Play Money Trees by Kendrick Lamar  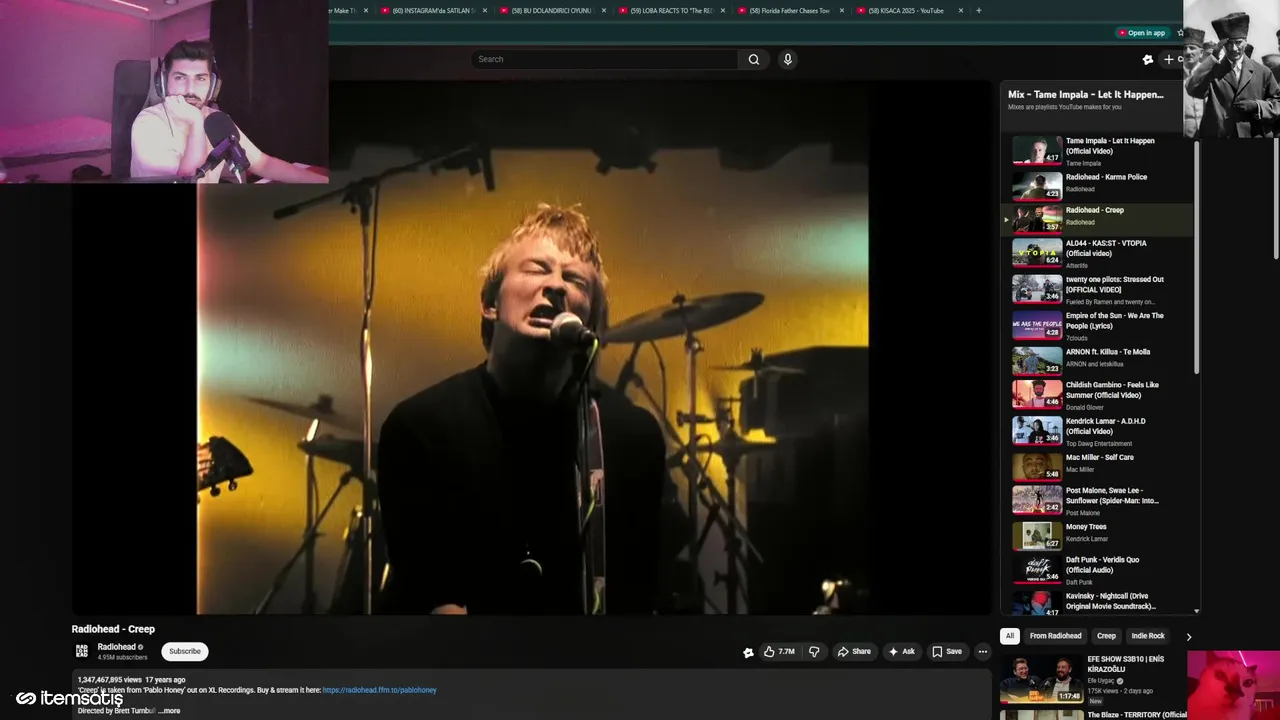pos(1098,535)
